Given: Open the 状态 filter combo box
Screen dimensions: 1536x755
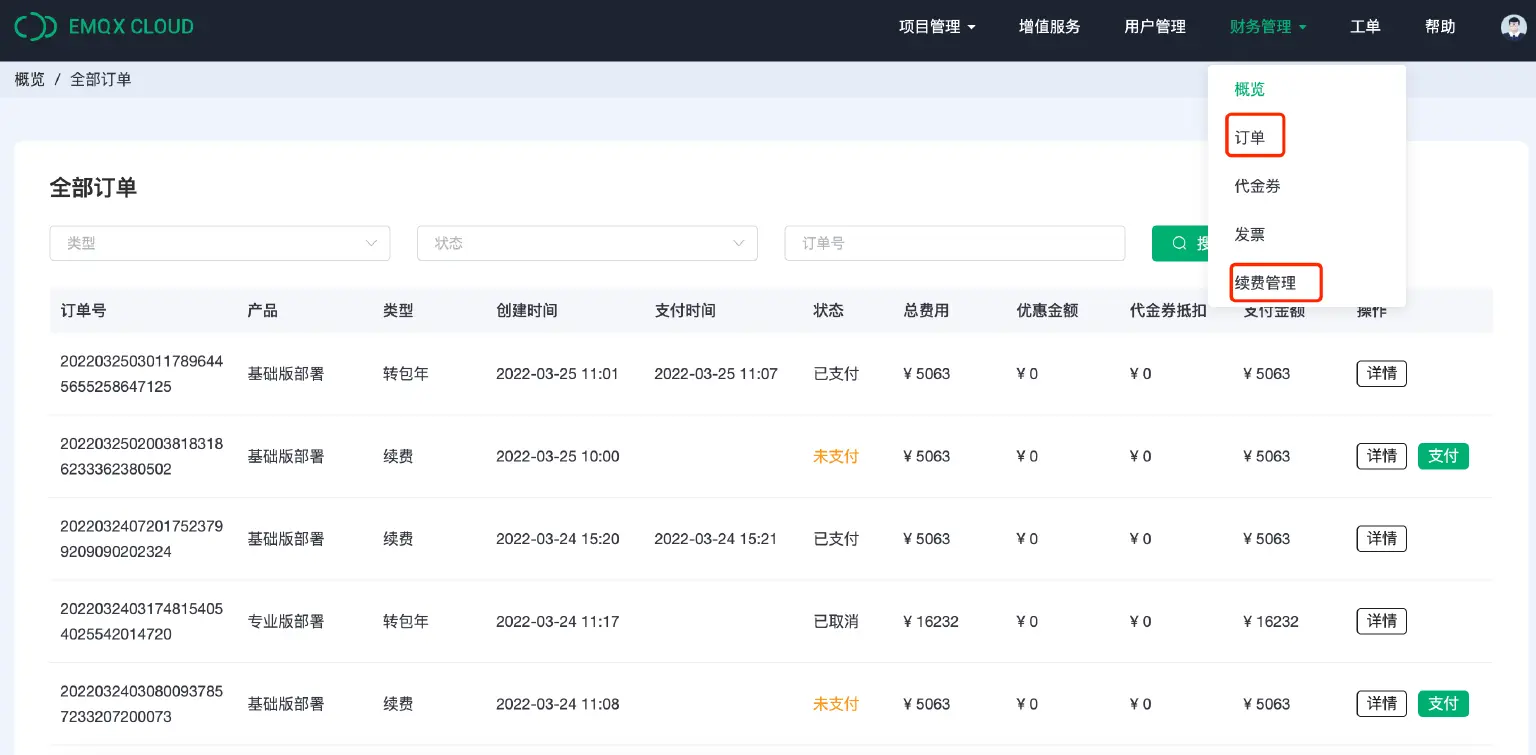Looking at the screenshot, I should click(587, 243).
